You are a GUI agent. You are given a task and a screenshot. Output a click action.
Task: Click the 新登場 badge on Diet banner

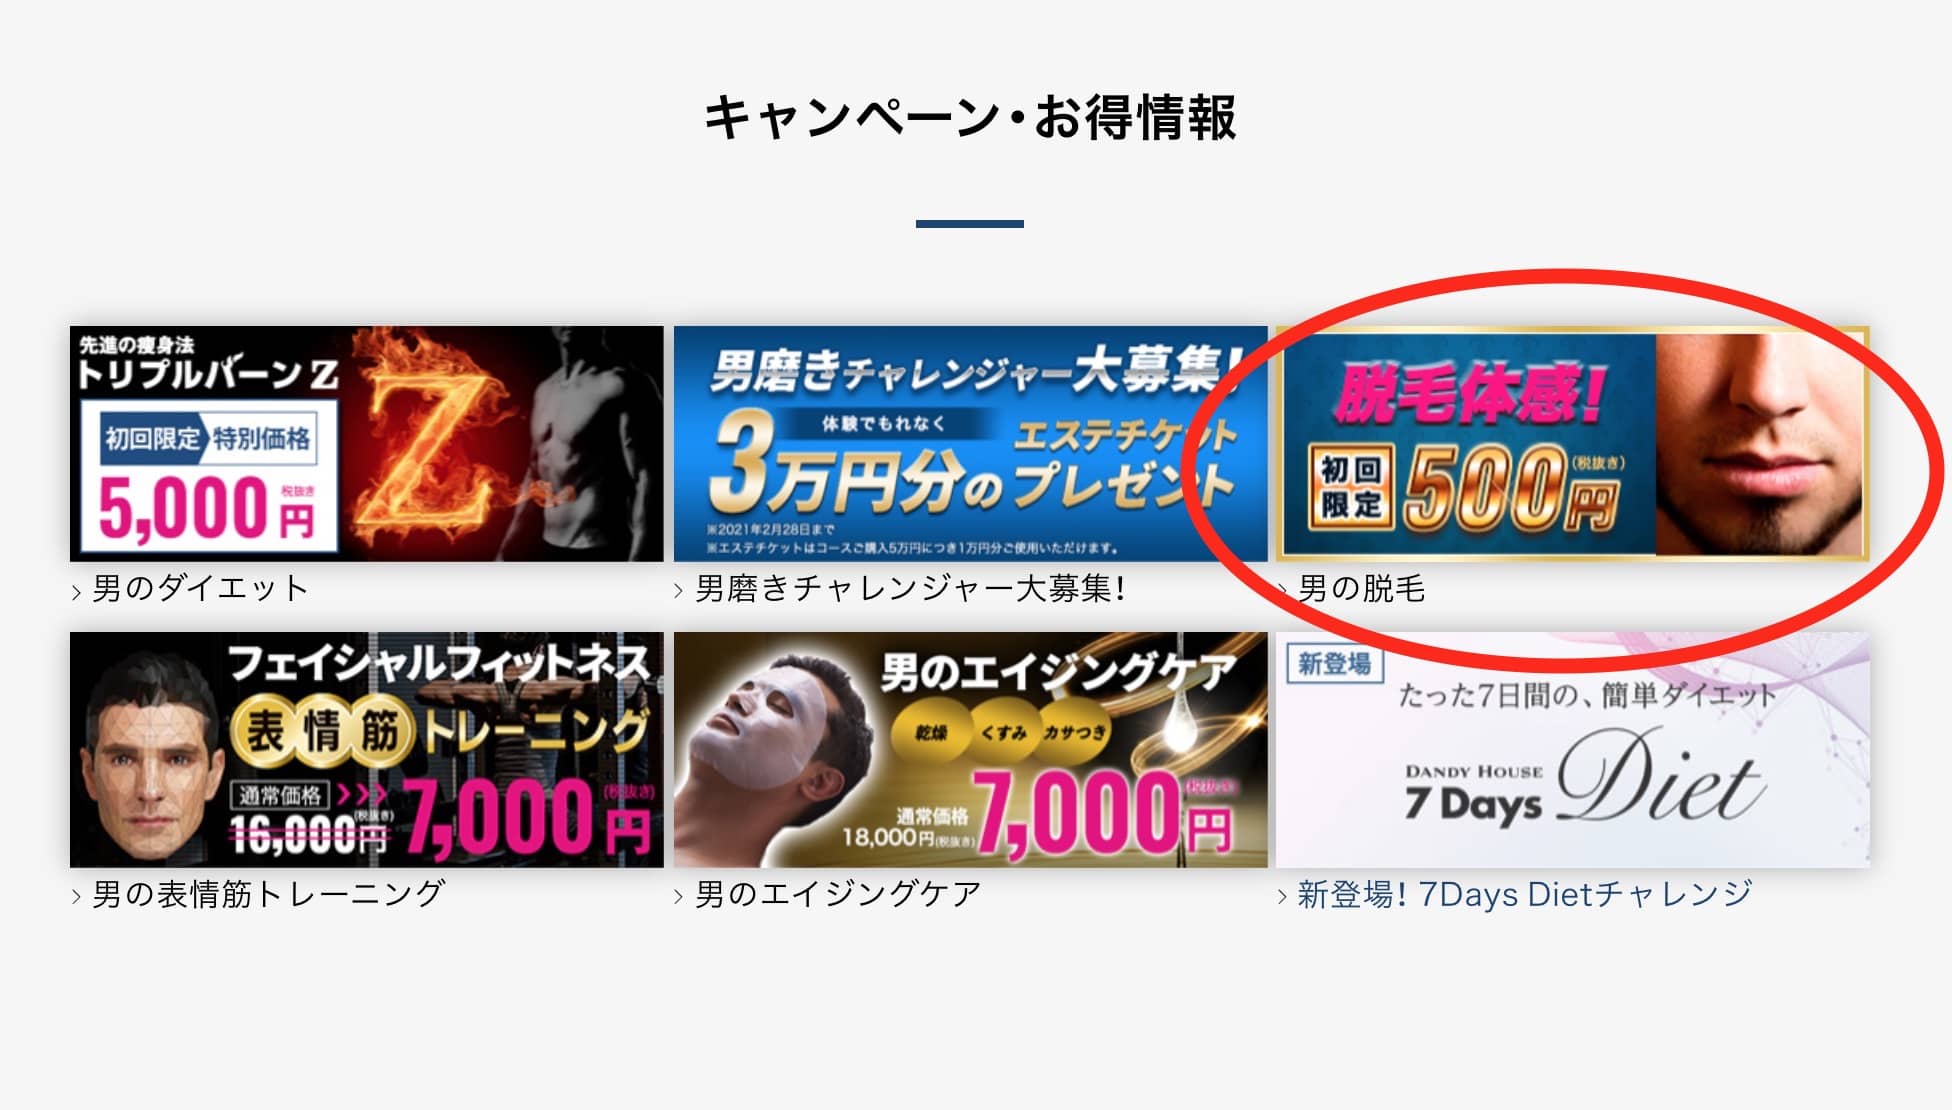coord(1334,663)
